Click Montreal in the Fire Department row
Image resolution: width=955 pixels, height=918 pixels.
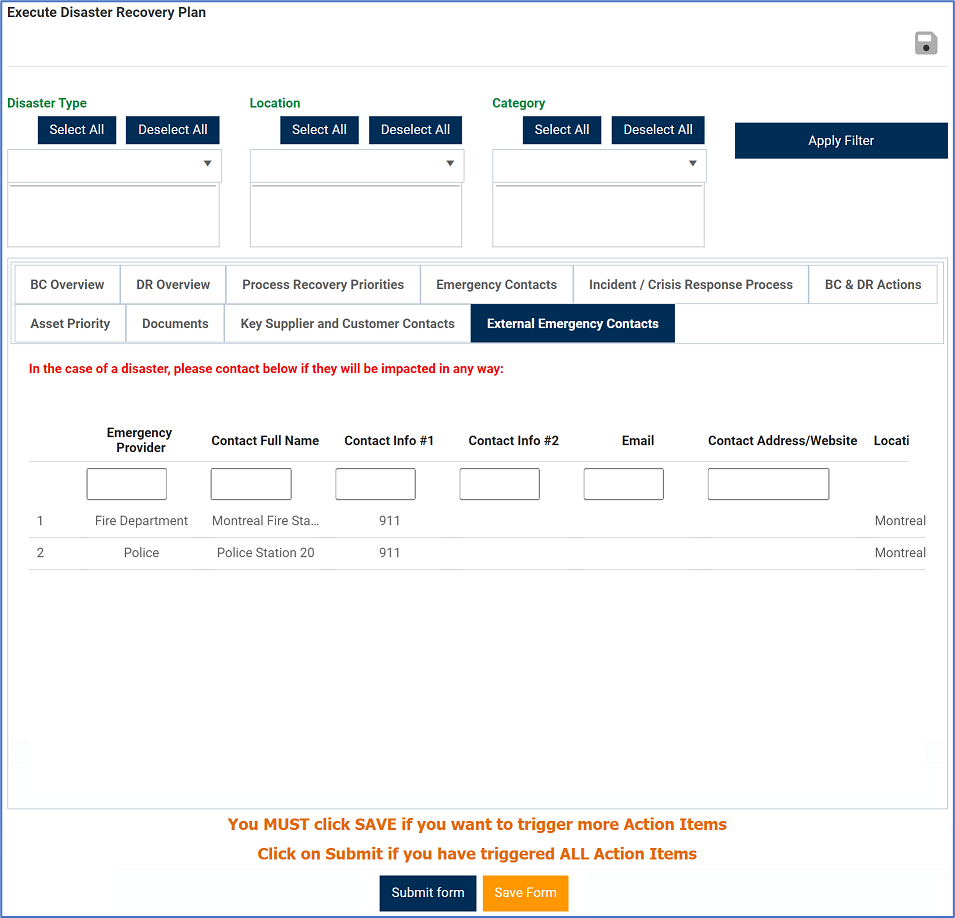click(x=900, y=521)
